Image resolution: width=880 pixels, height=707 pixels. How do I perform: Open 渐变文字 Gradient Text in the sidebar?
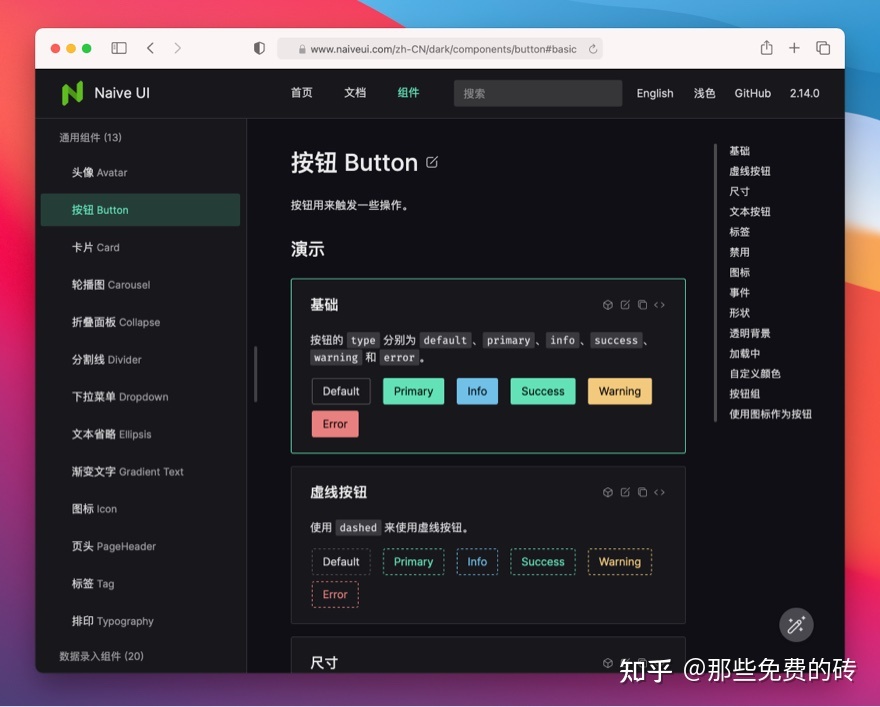click(x=140, y=472)
